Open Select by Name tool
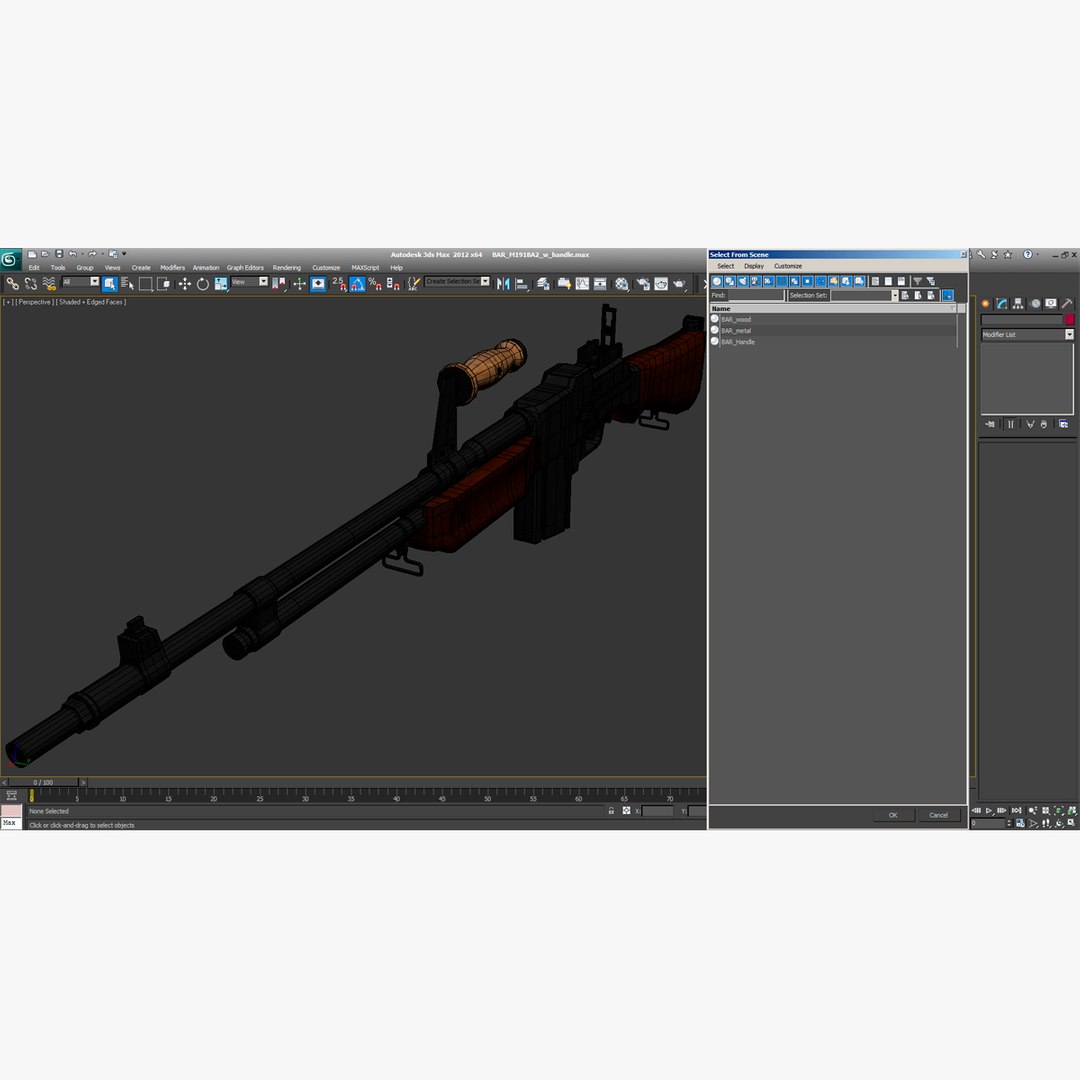The width and height of the screenshot is (1080, 1080). [127, 283]
